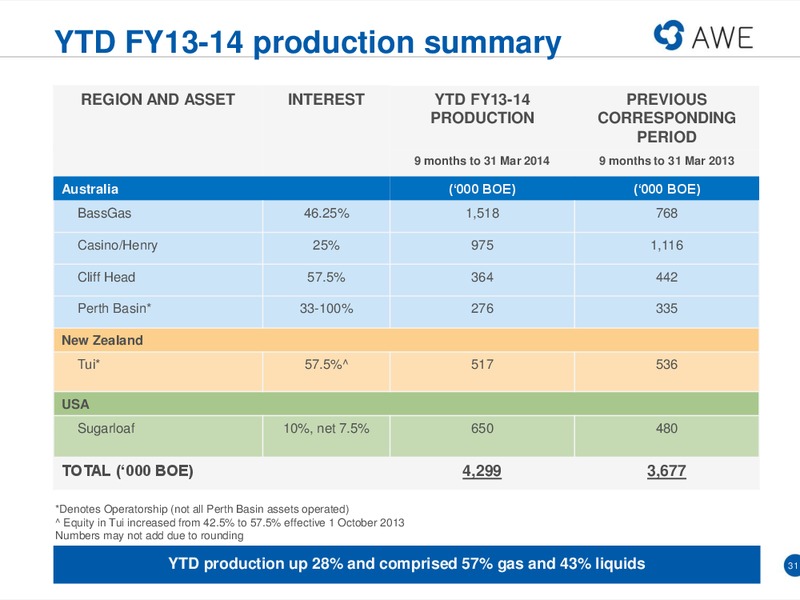The height and width of the screenshot is (600, 800).
Task: Select '9 months to 31 Mar 2014' text
Action: pyautogui.click(x=482, y=161)
